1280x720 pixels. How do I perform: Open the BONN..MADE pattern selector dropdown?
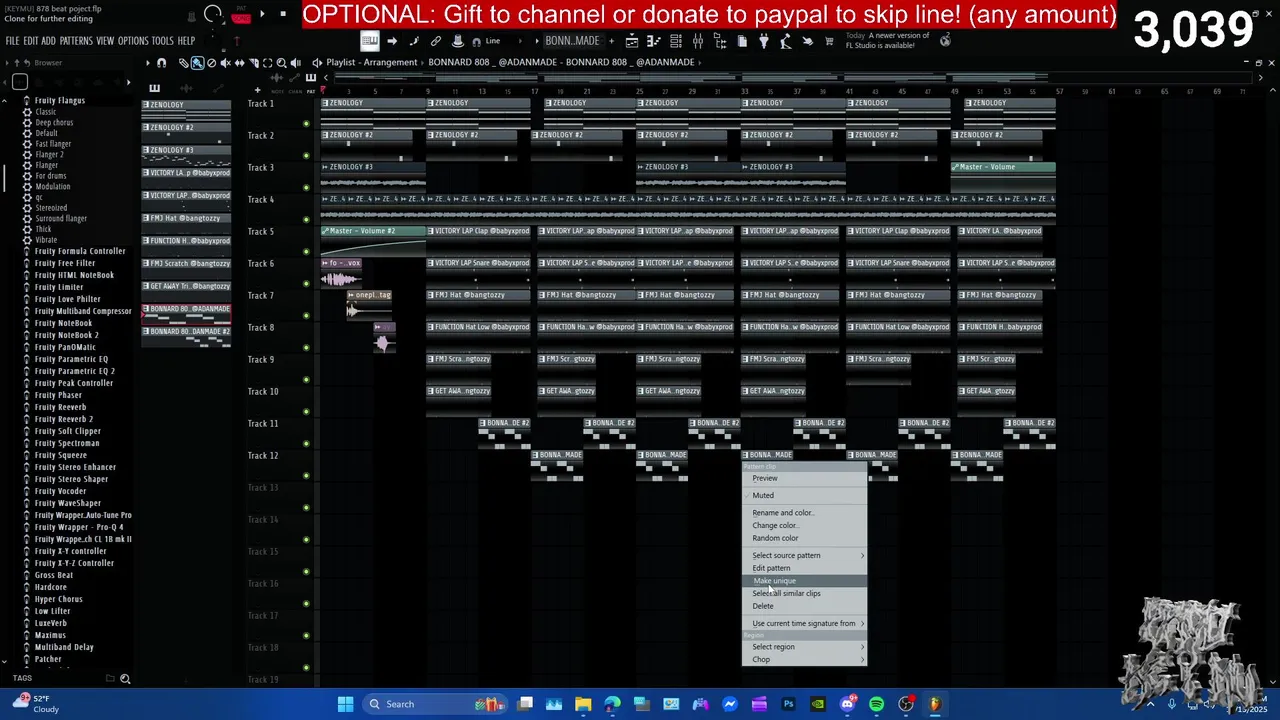click(x=572, y=41)
